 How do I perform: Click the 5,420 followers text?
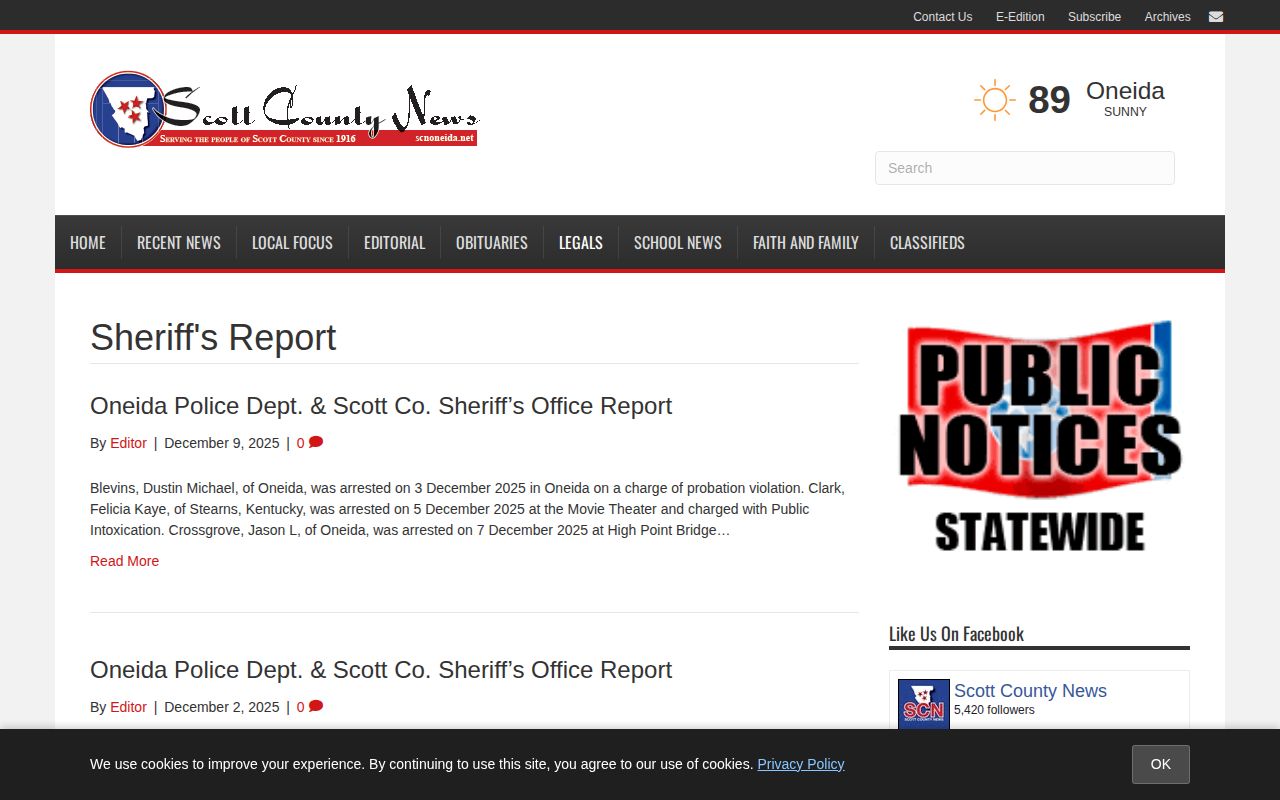(x=994, y=710)
